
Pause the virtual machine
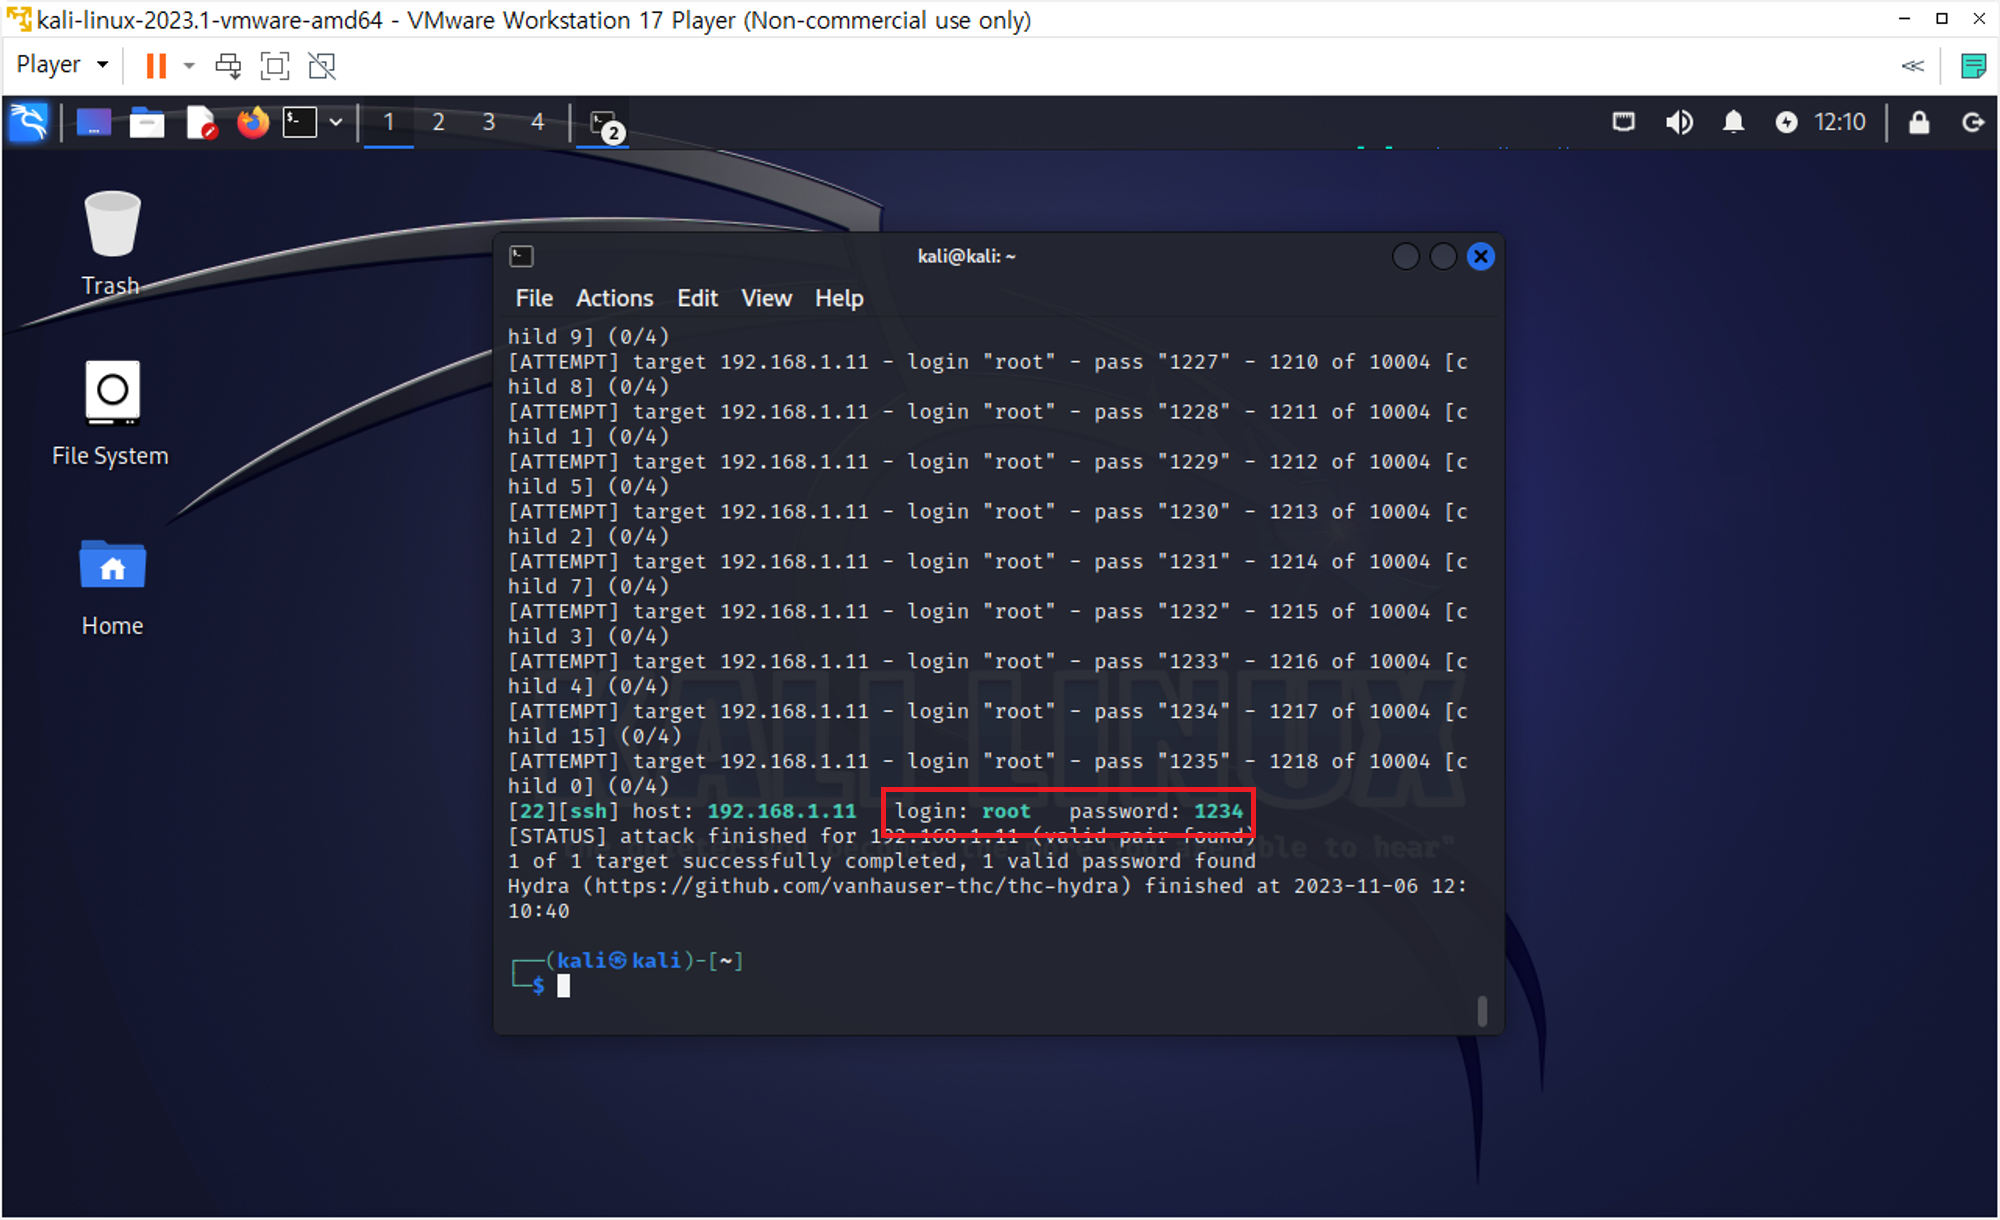point(156,66)
